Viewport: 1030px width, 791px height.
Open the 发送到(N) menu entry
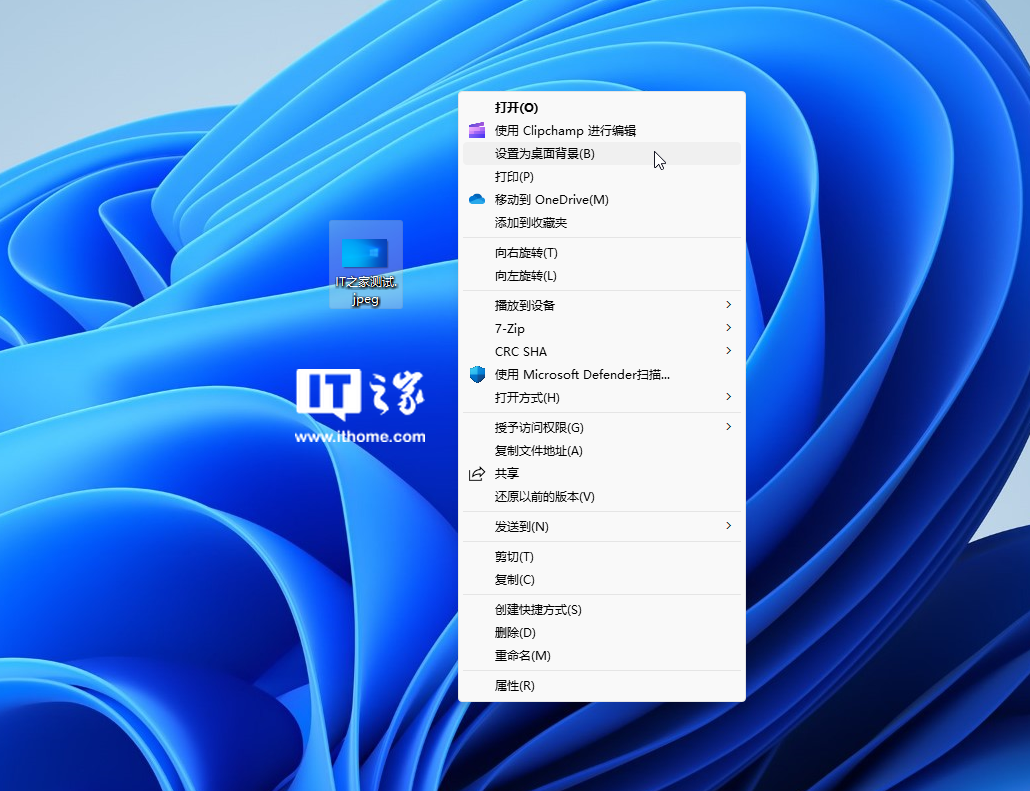coord(602,527)
